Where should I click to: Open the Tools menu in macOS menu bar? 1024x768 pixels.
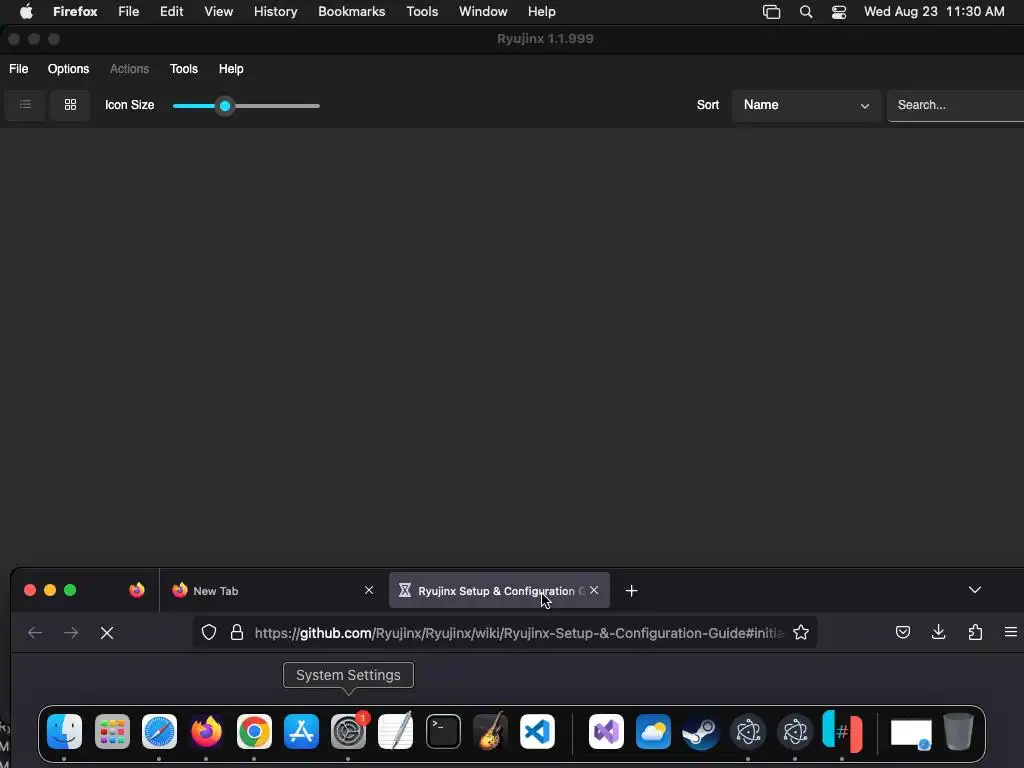pos(422,12)
